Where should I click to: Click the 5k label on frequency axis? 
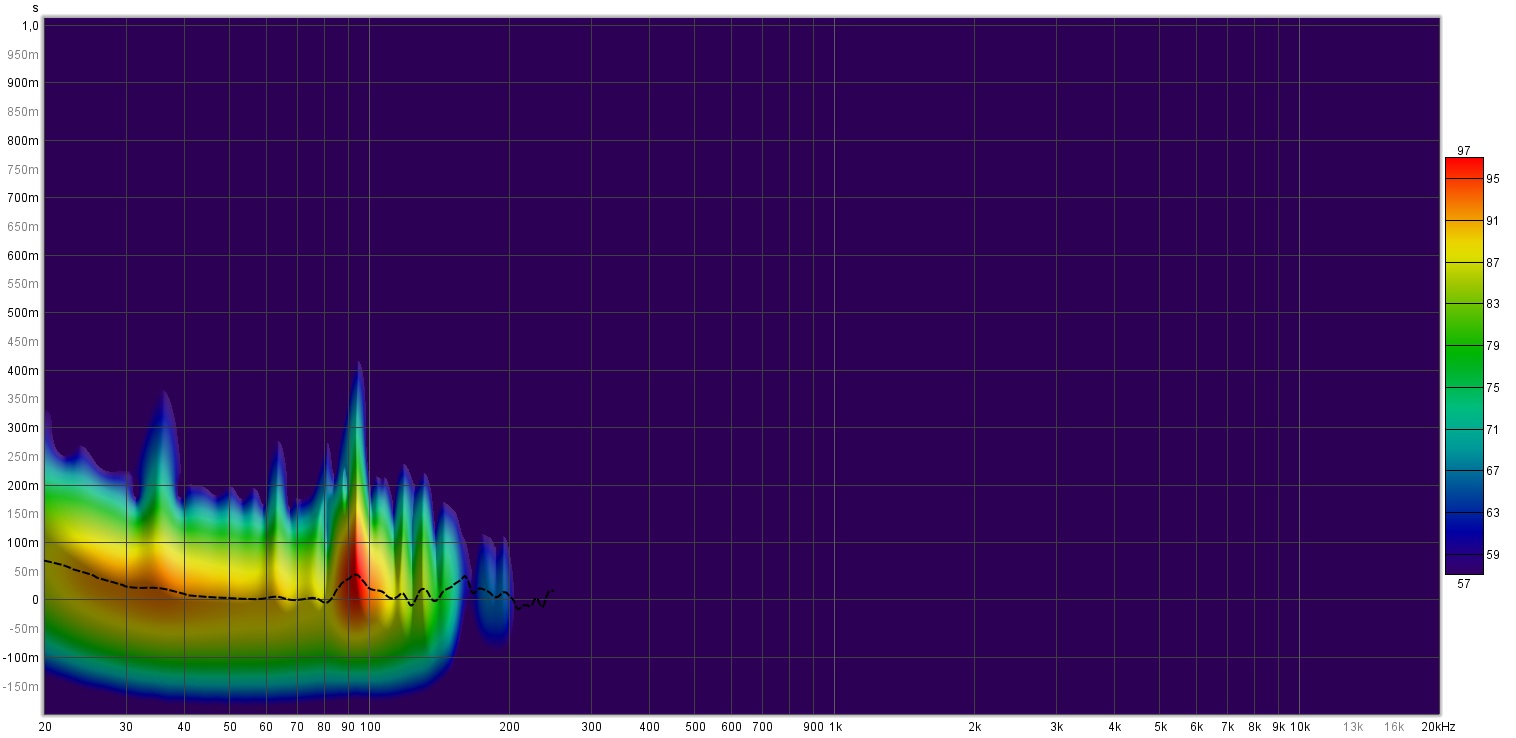coord(1160,726)
